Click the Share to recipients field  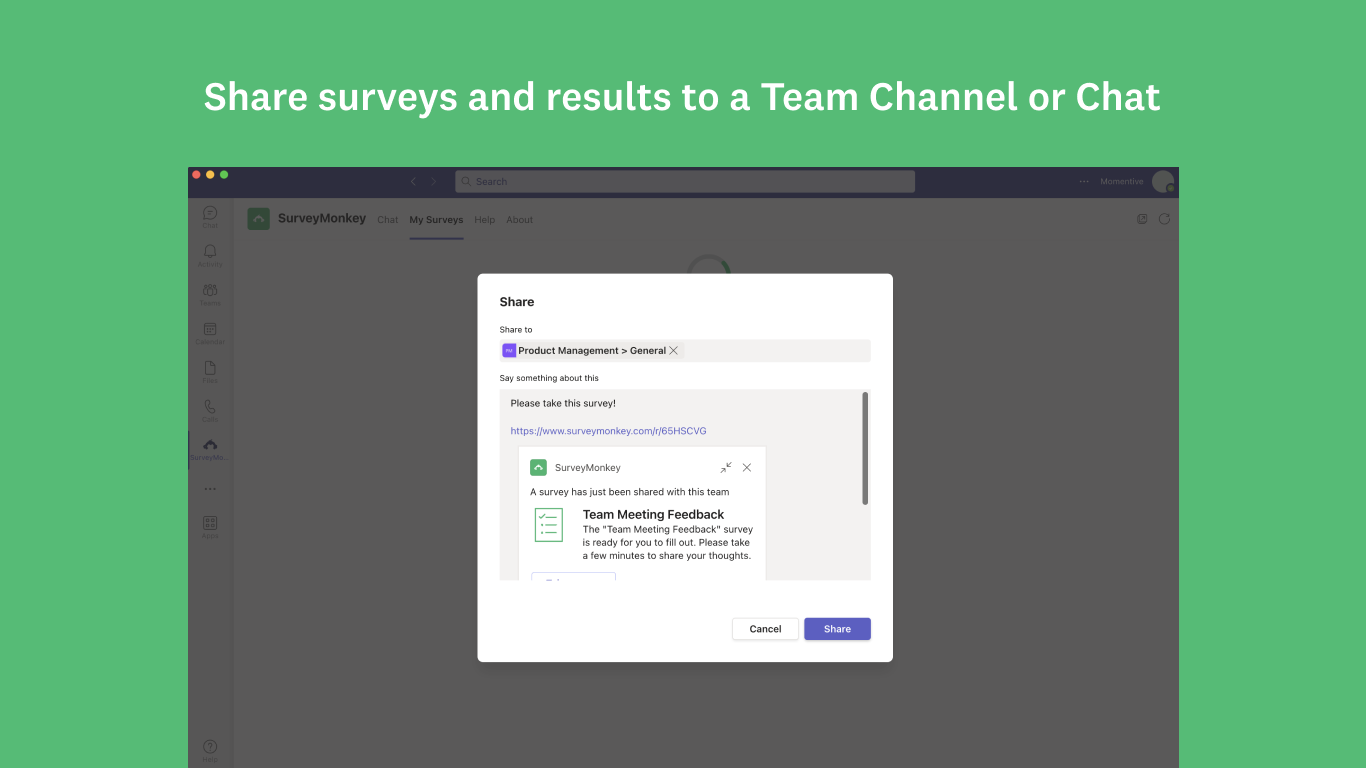pos(685,351)
